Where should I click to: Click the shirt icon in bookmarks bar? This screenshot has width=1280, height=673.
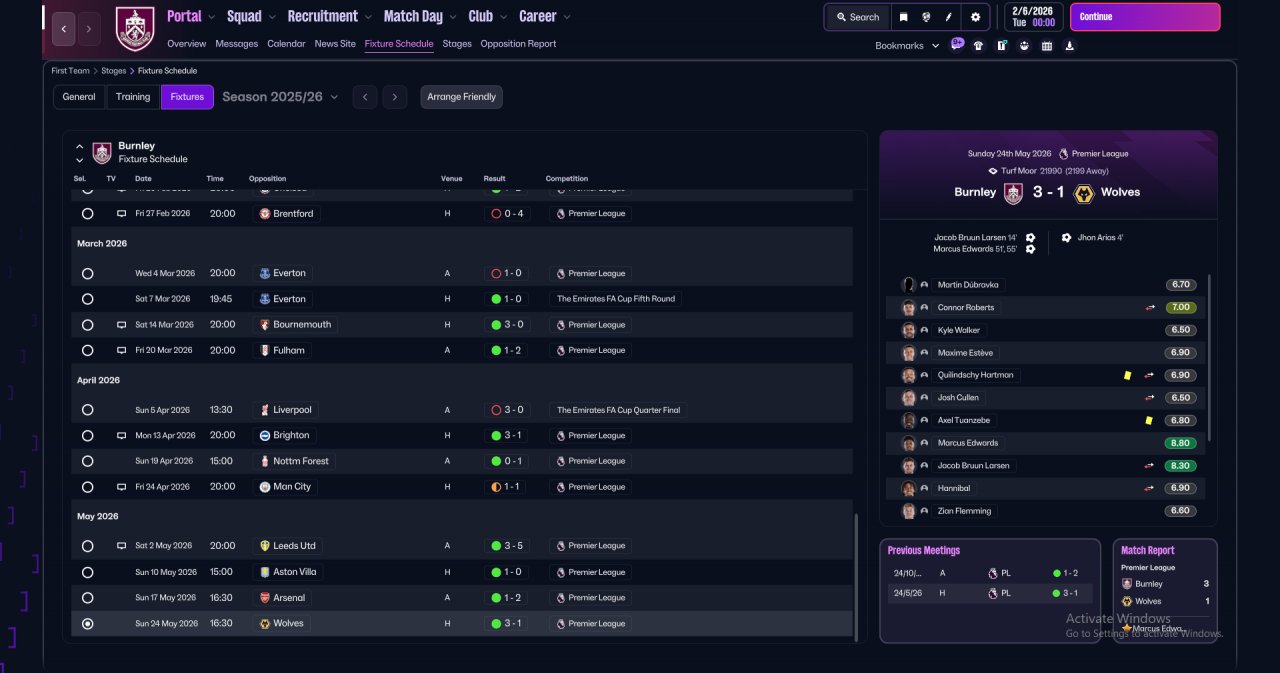979,45
